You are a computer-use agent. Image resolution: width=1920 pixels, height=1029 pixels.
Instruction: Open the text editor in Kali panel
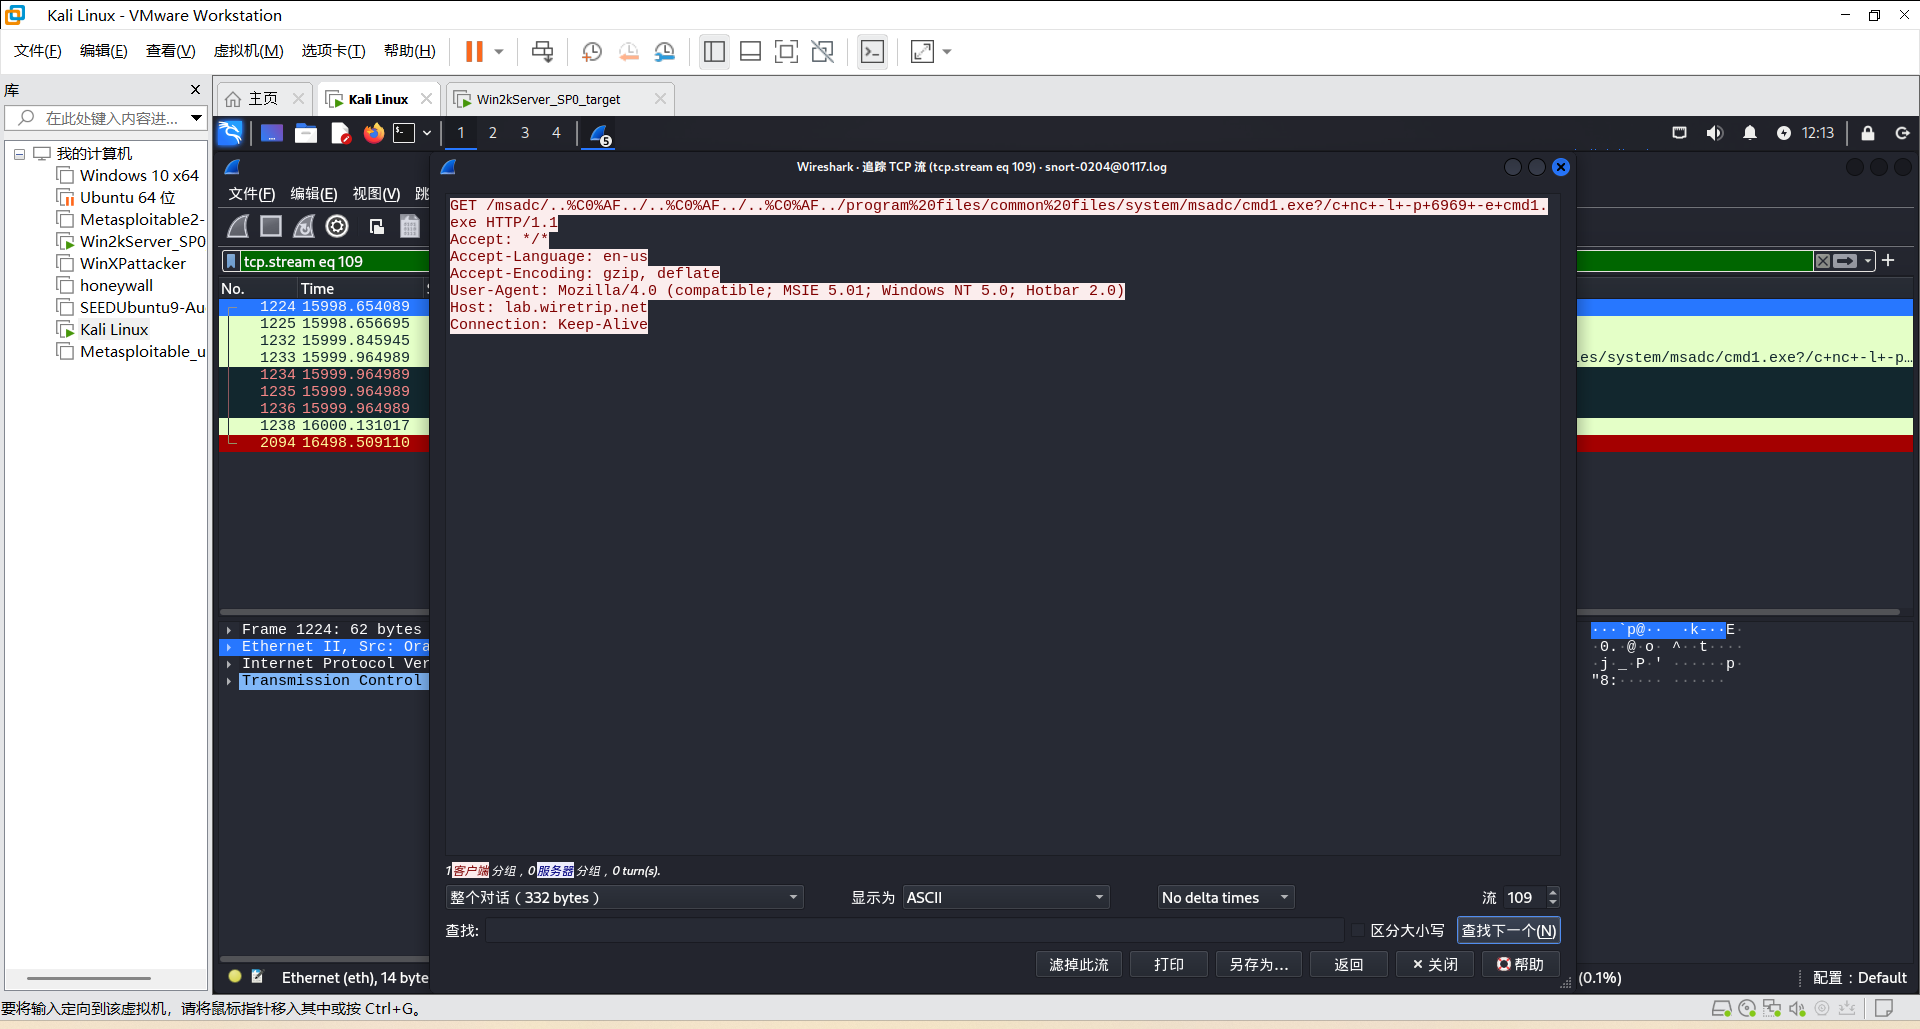tap(340, 133)
